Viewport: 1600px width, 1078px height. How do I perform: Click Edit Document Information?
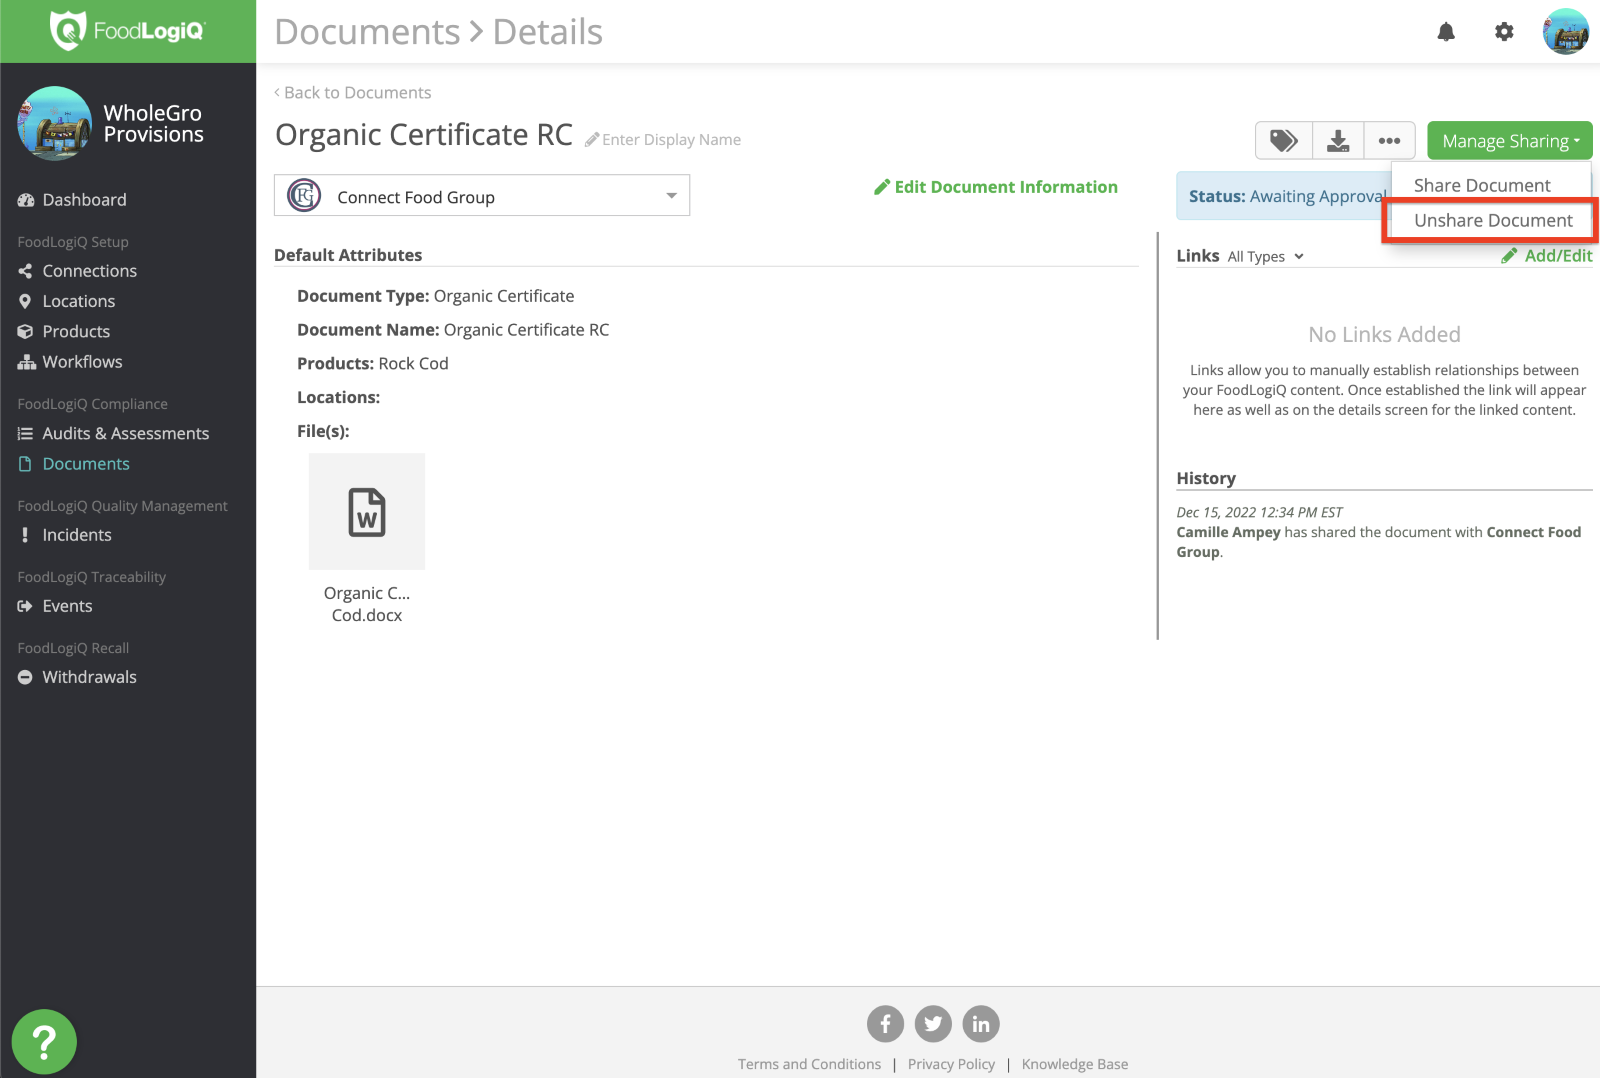pyautogui.click(x=996, y=187)
